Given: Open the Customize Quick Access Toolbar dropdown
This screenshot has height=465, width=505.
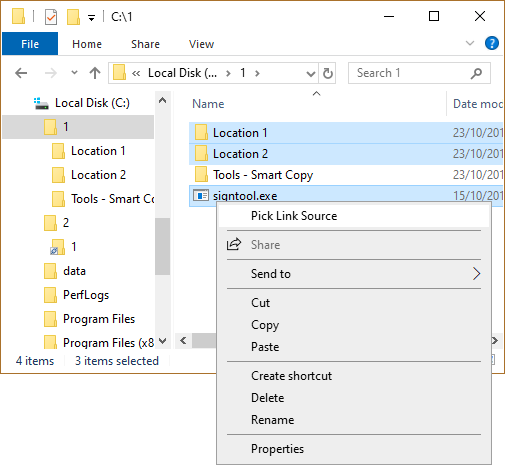Looking at the screenshot, I should pos(91,18).
